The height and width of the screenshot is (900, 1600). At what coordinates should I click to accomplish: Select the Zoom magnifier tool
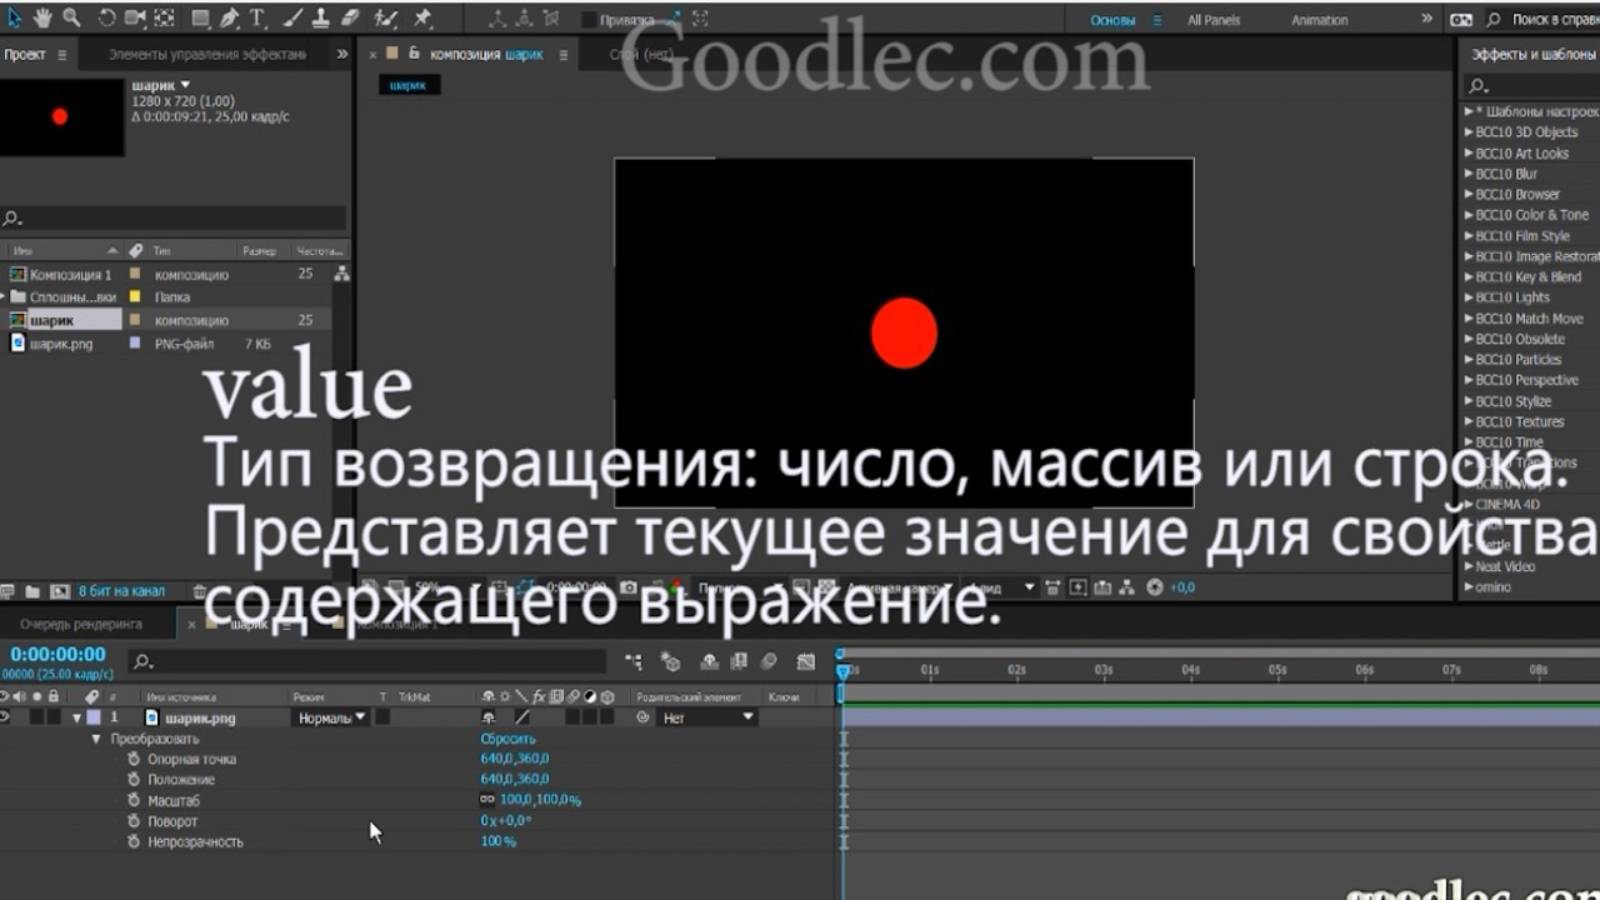(72, 17)
